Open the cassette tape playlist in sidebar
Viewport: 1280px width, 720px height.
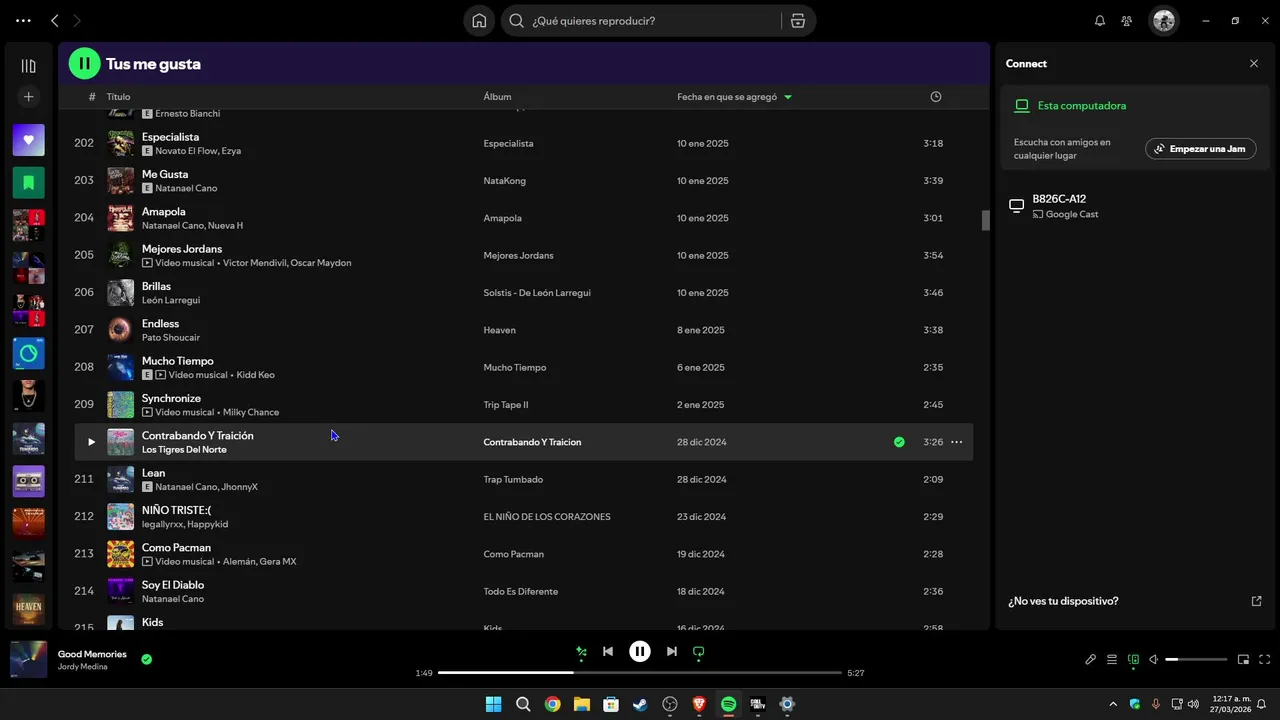coord(28,481)
